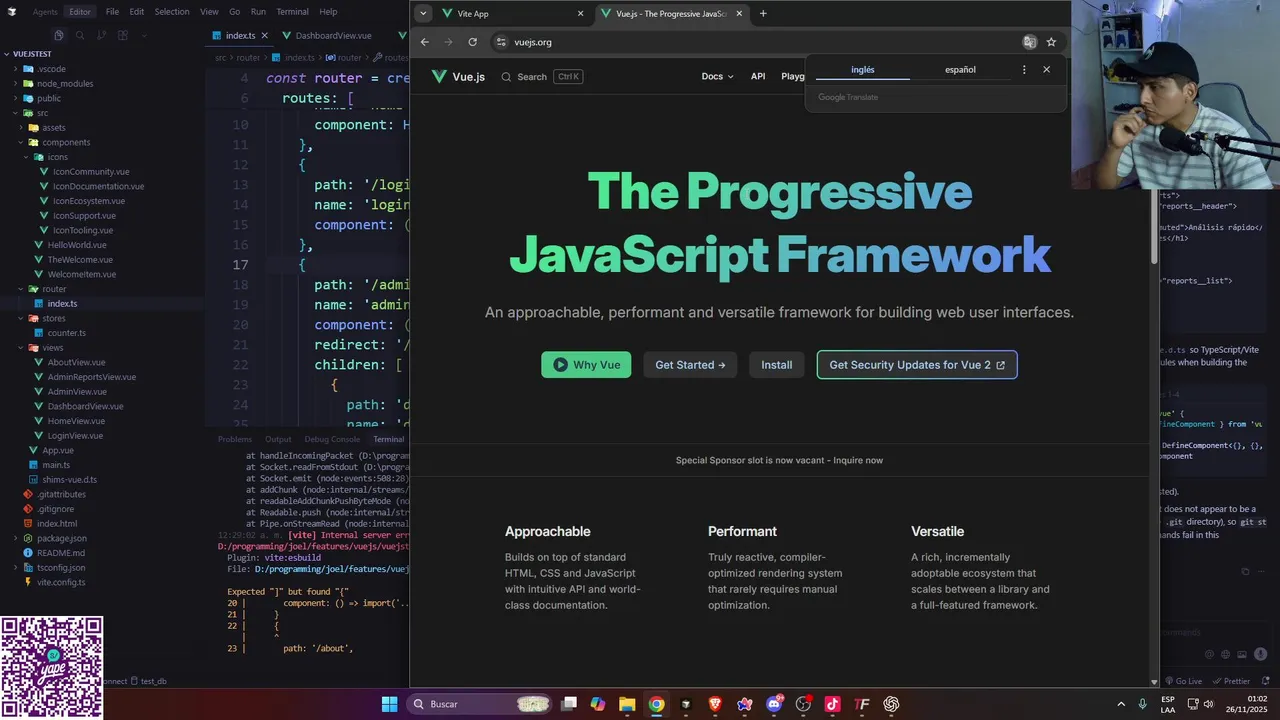1280x720 pixels.
Task: Expand the .vscode folder
Action: 51,69
